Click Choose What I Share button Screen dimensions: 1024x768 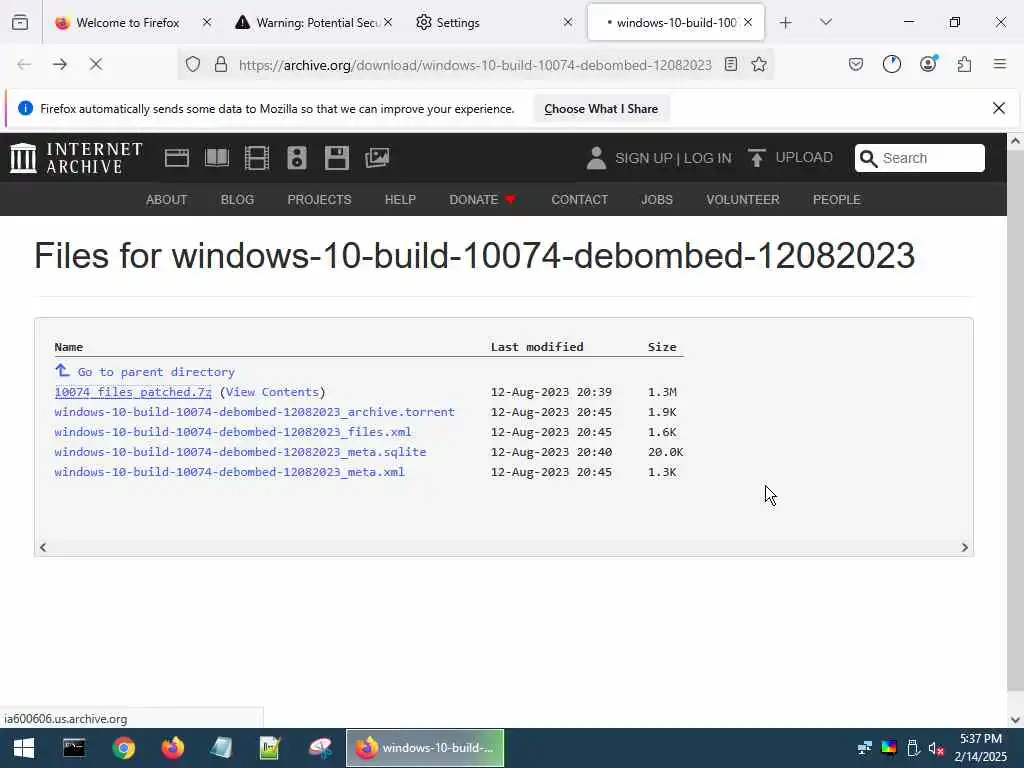point(601,109)
